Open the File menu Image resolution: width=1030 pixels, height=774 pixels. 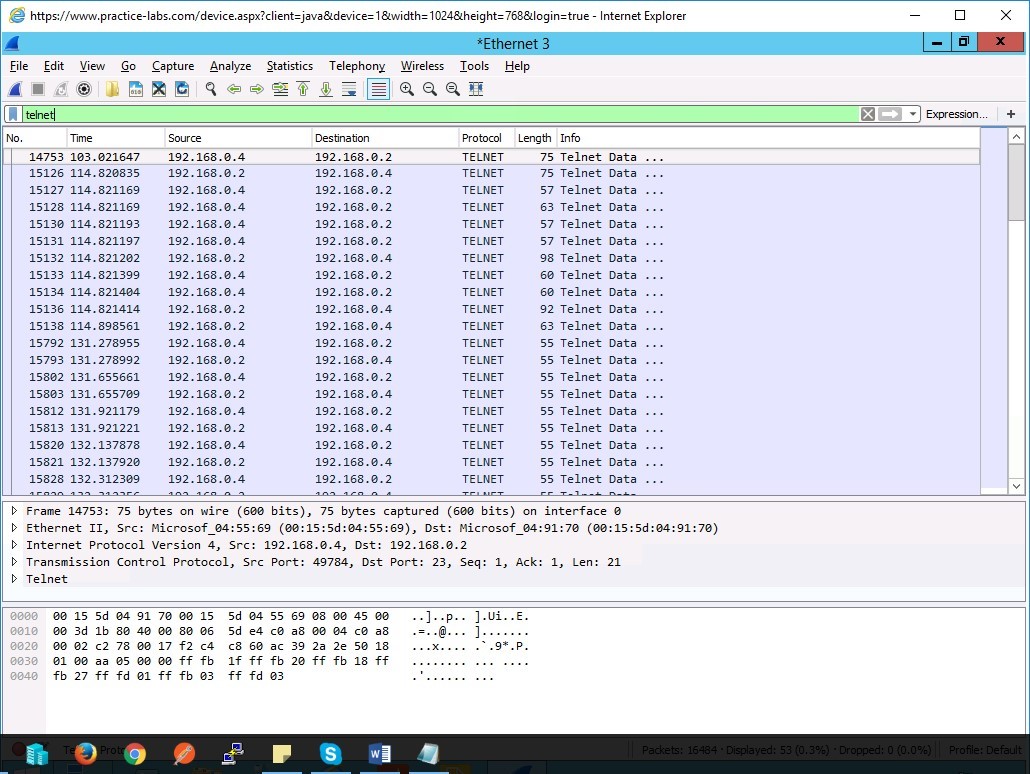click(x=19, y=66)
